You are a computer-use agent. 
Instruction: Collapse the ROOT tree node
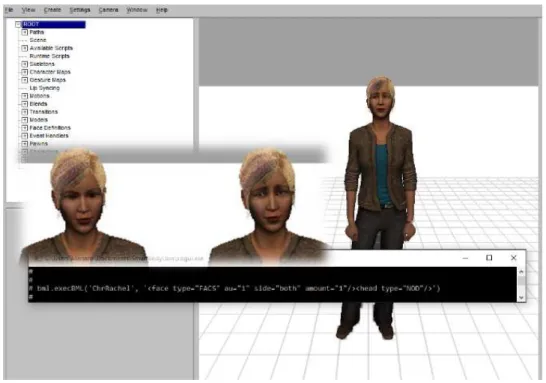click(18, 24)
